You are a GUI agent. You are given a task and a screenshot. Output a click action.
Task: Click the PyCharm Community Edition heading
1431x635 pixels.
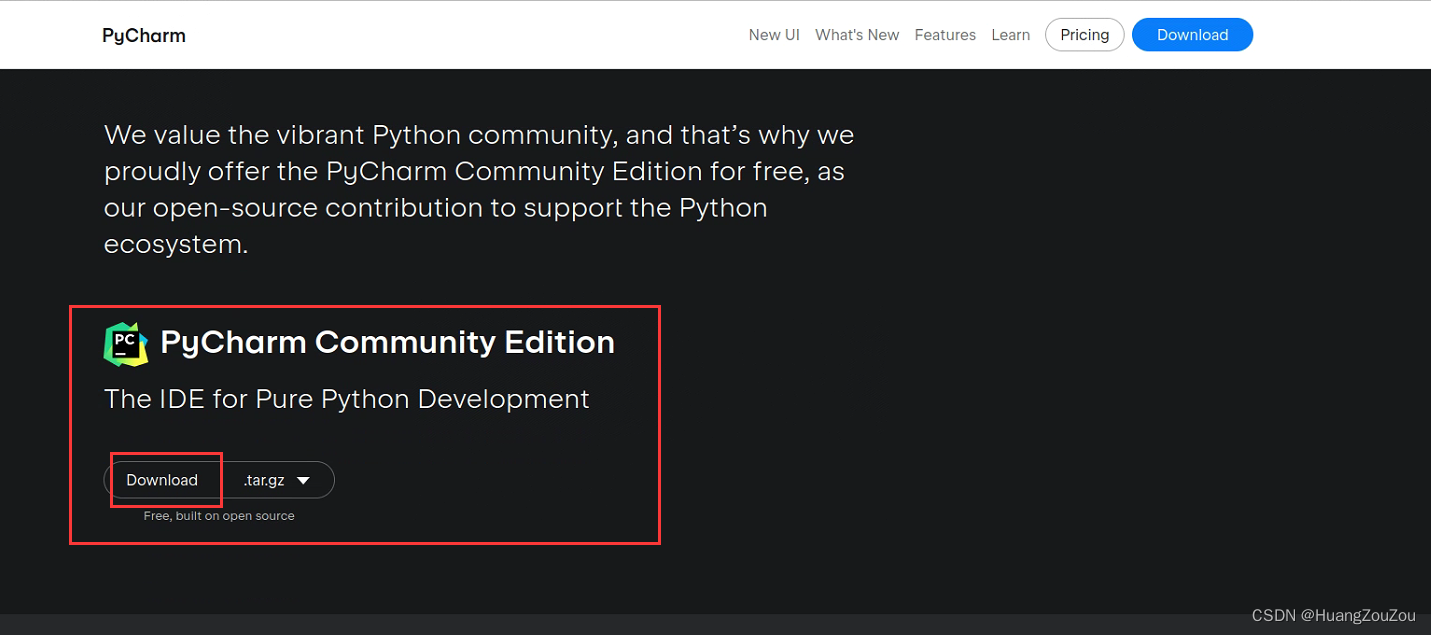pyautogui.click(x=387, y=342)
